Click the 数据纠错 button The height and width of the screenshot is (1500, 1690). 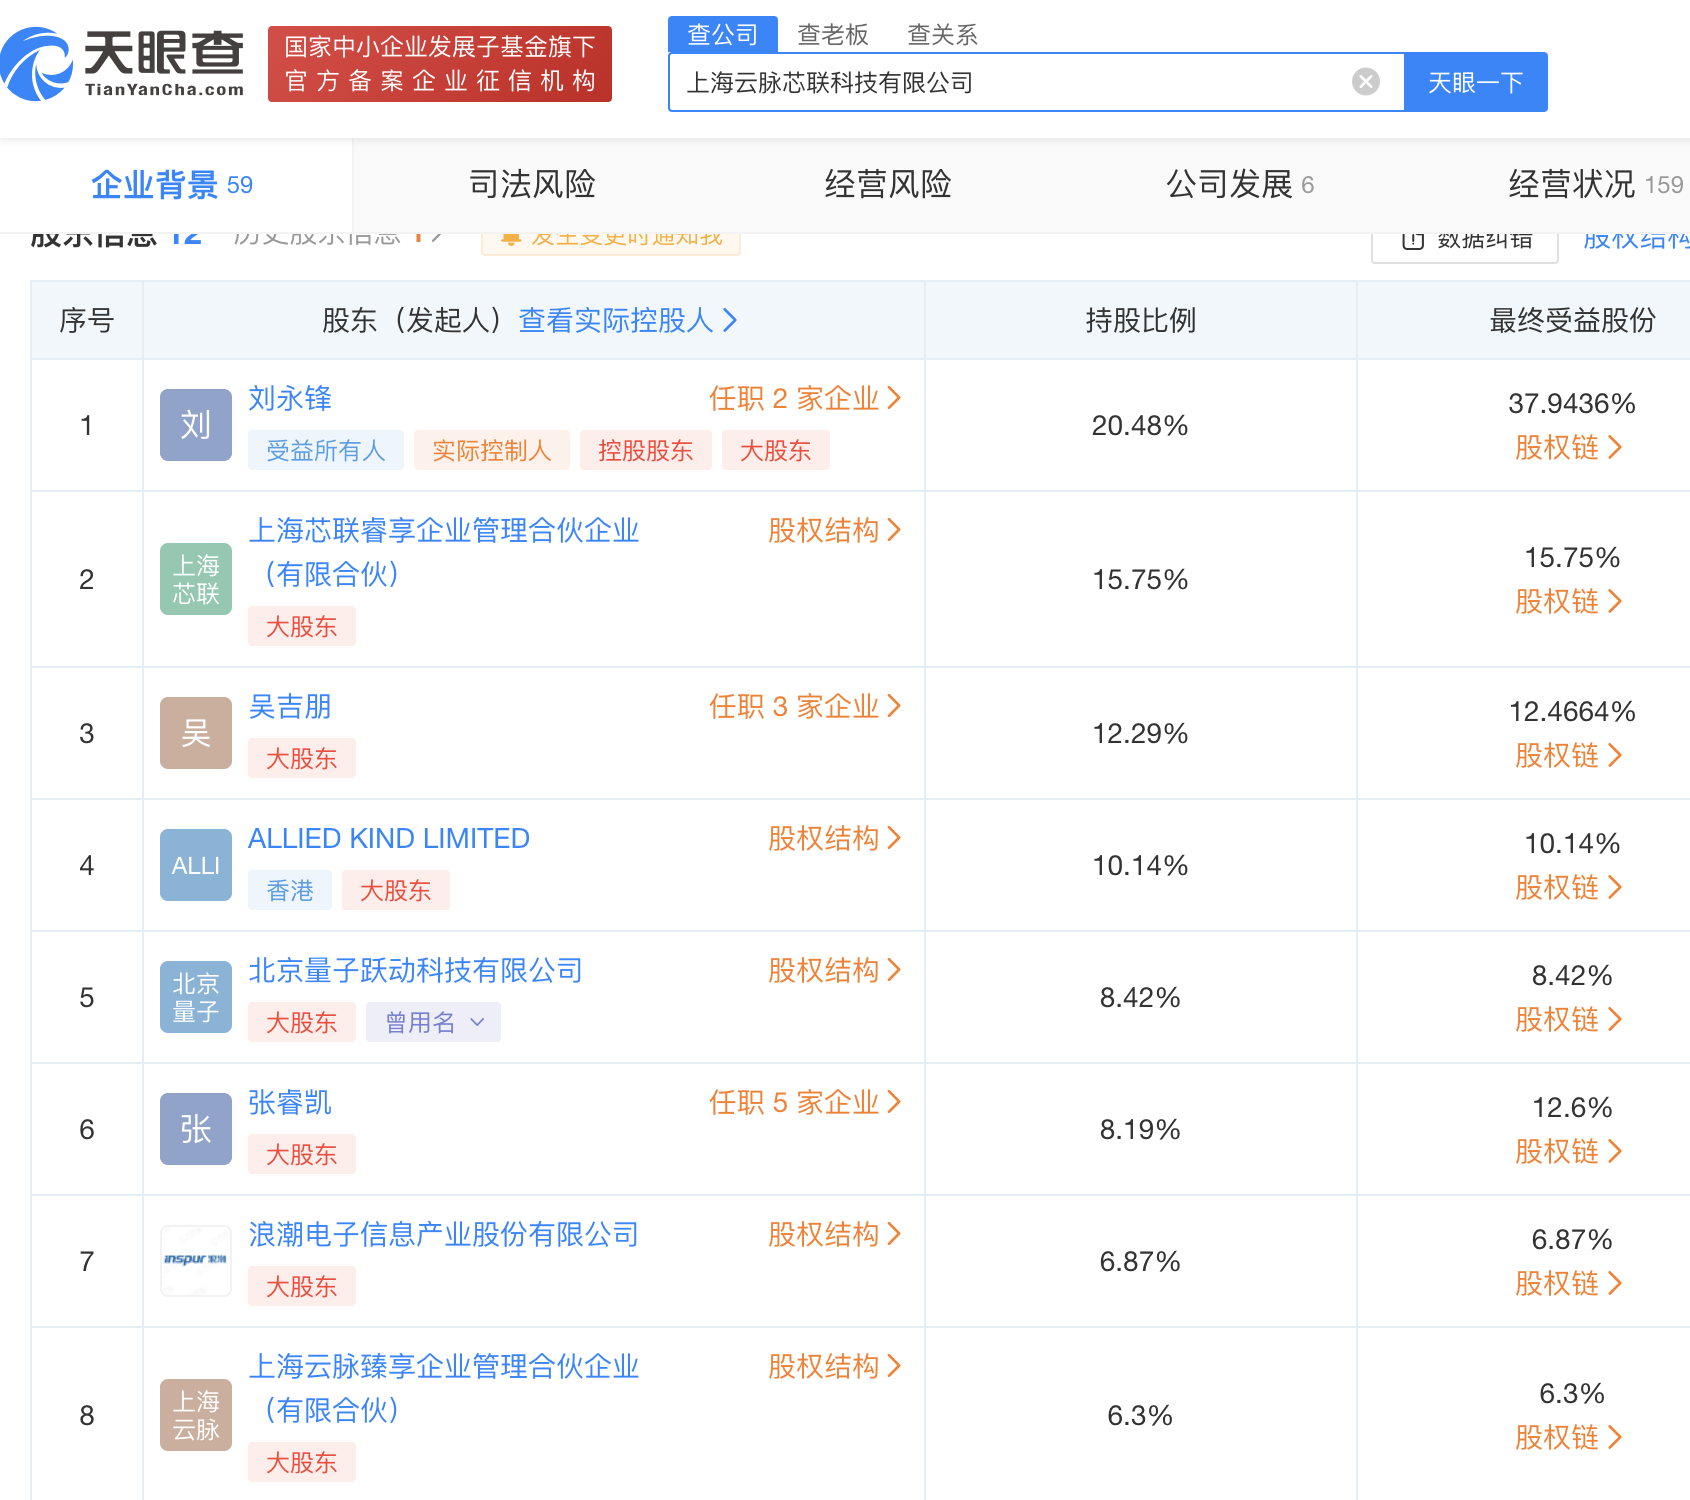tap(1465, 242)
